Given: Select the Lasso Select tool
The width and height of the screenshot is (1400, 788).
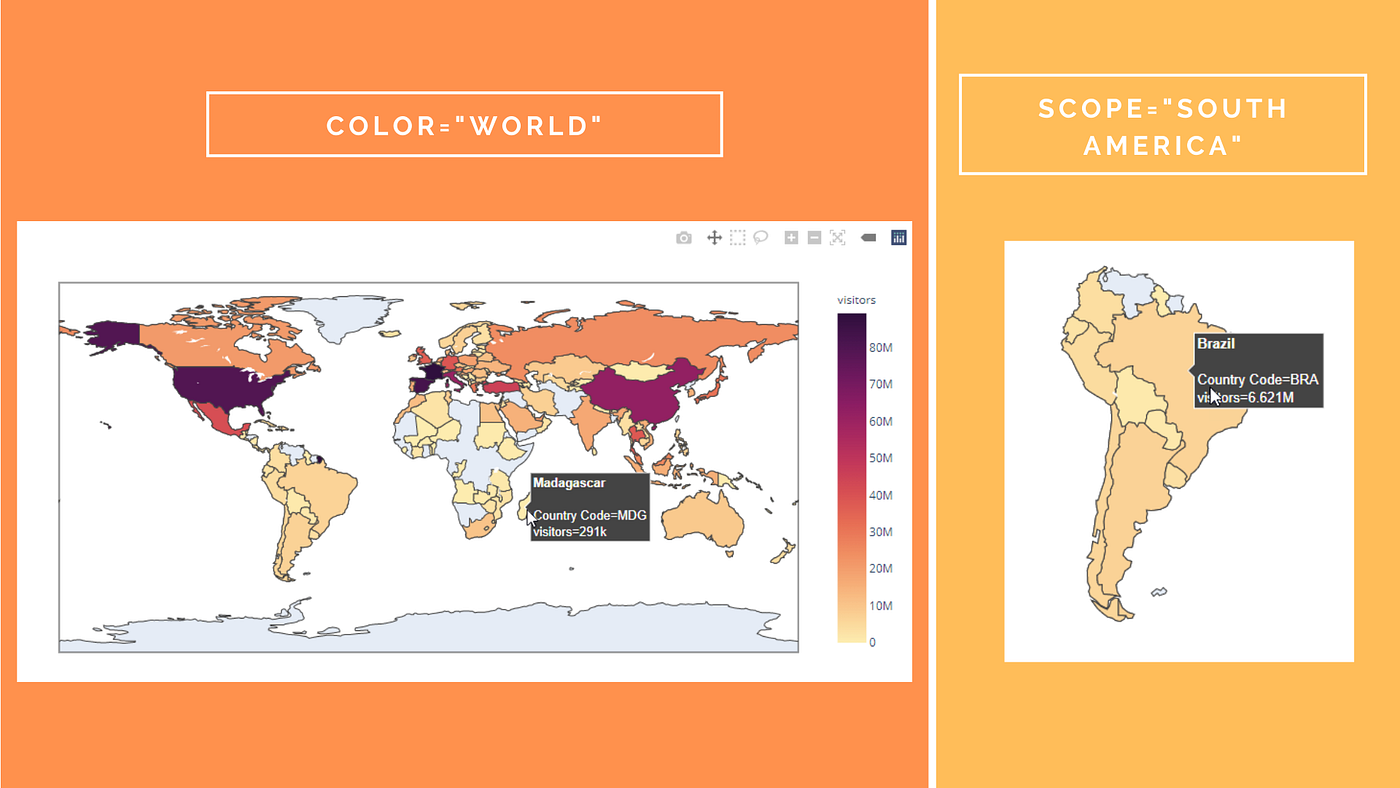Looking at the screenshot, I should [x=761, y=237].
